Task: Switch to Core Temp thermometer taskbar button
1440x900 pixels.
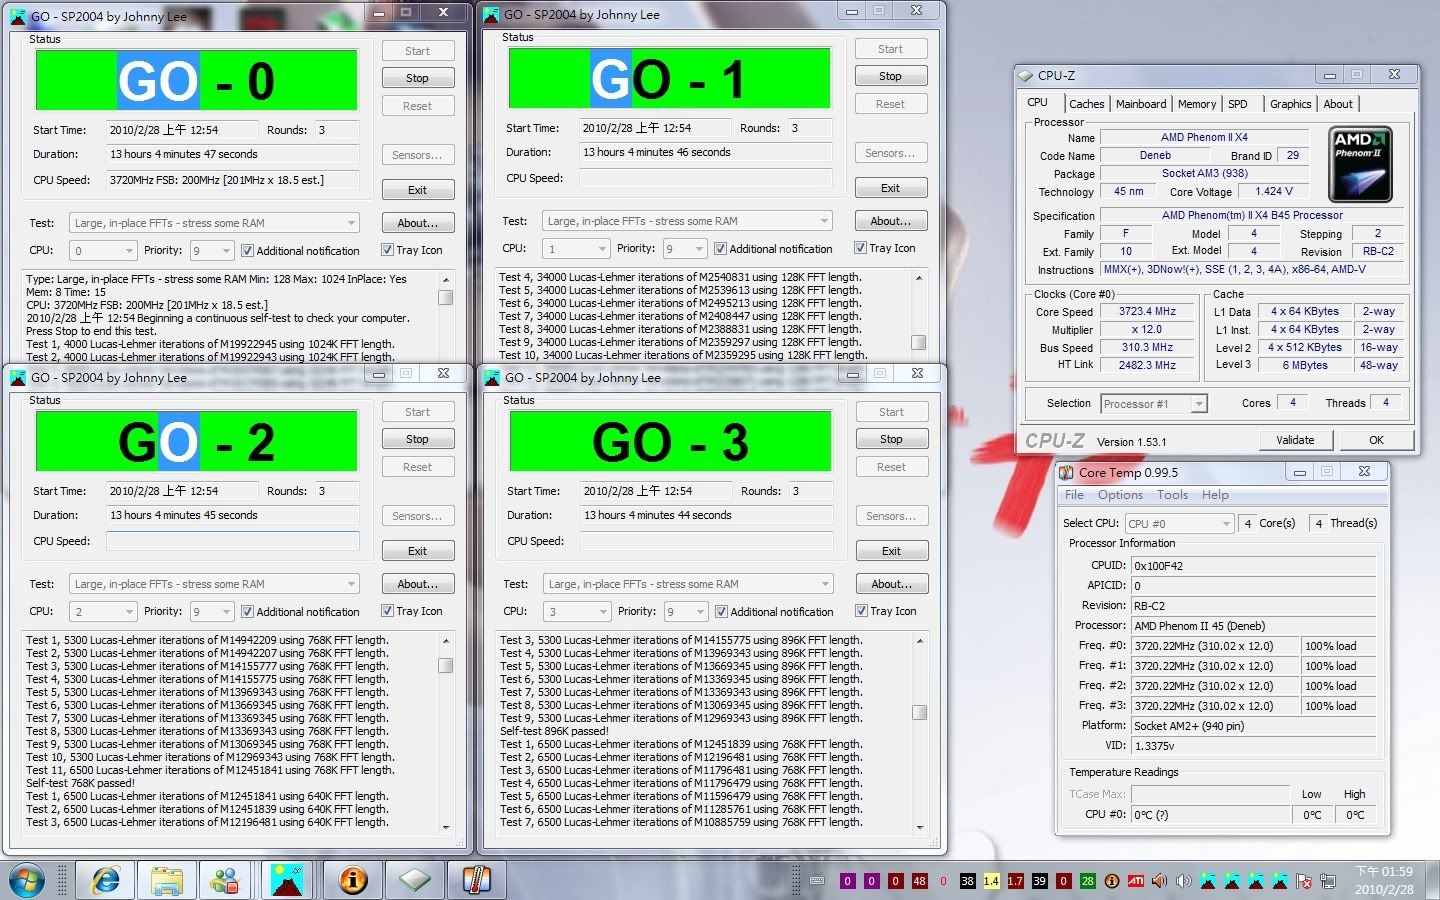Action: (477, 880)
